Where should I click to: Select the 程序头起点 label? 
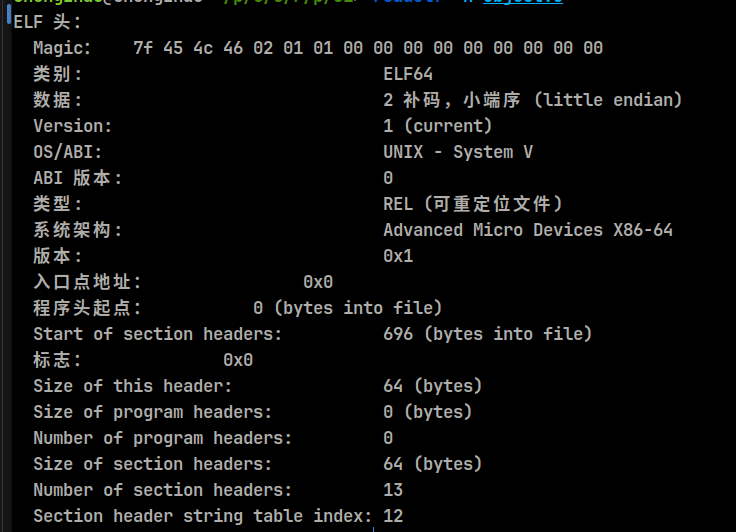(87, 308)
